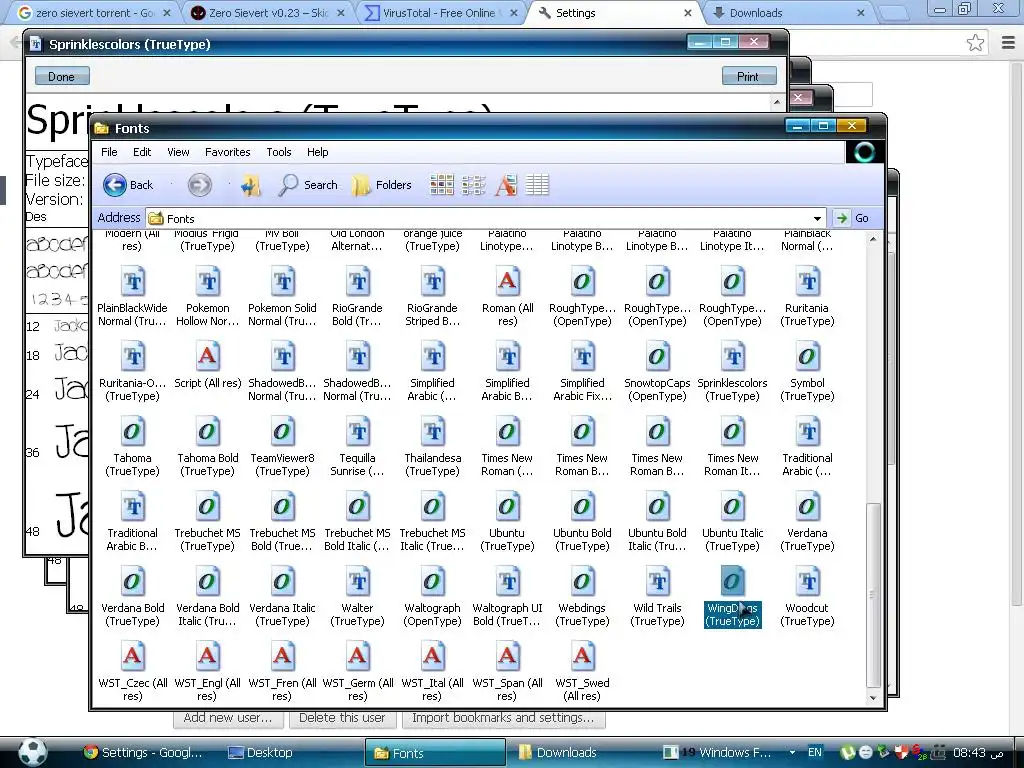
Task: Switch to VirusTotal browser tab
Action: (439, 12)
